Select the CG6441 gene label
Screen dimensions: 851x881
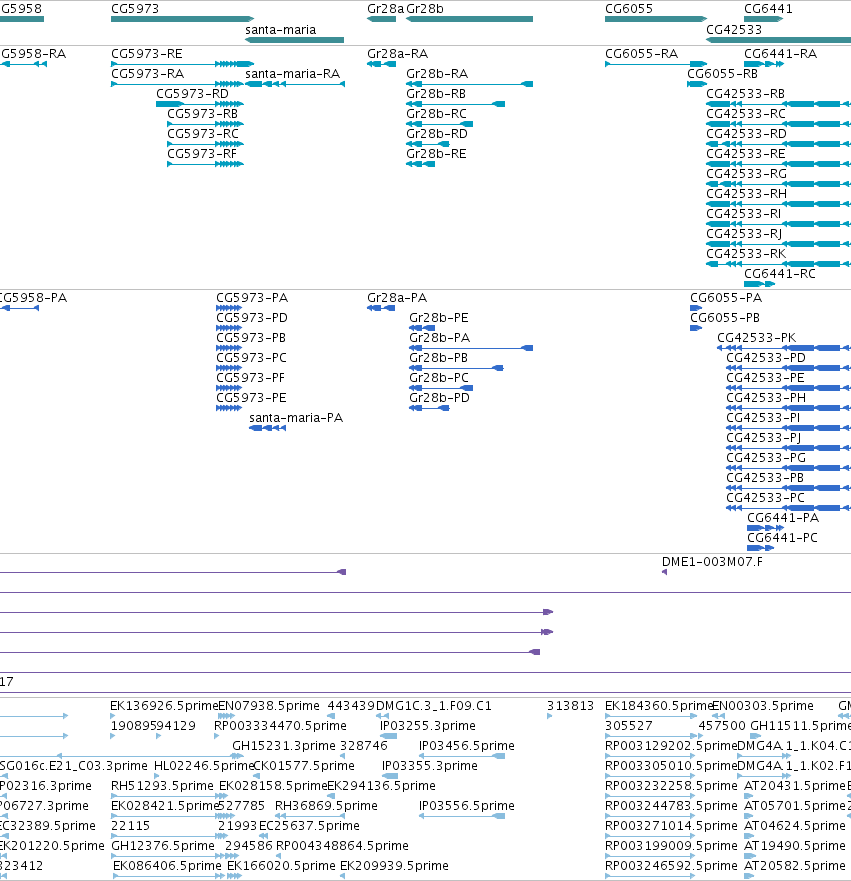coord(768,8)
